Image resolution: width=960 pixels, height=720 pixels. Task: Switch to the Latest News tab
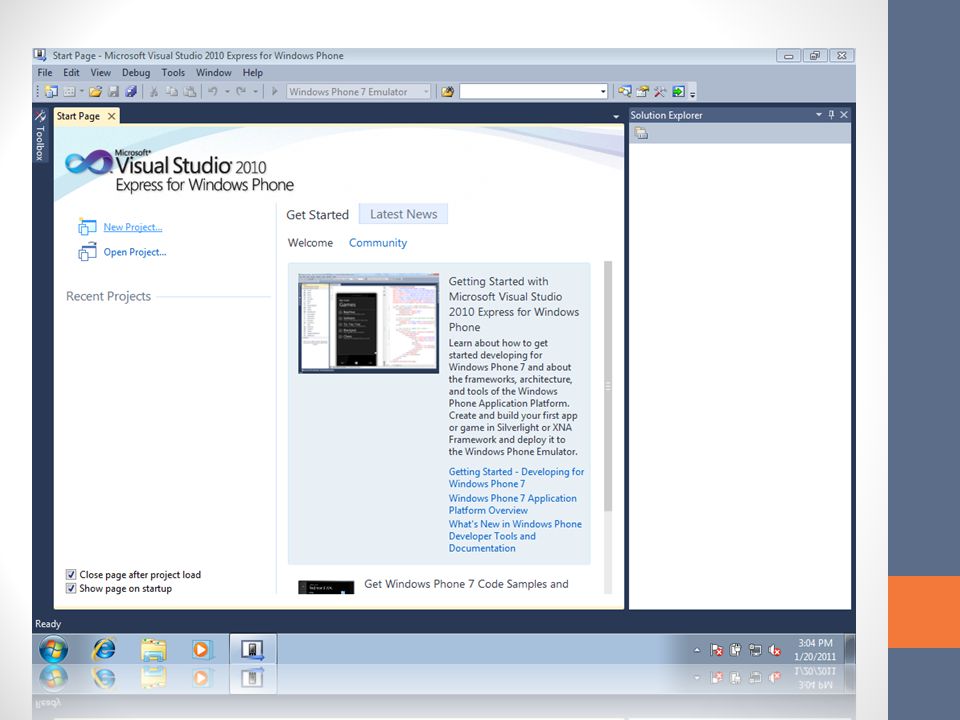pos(403,214)
